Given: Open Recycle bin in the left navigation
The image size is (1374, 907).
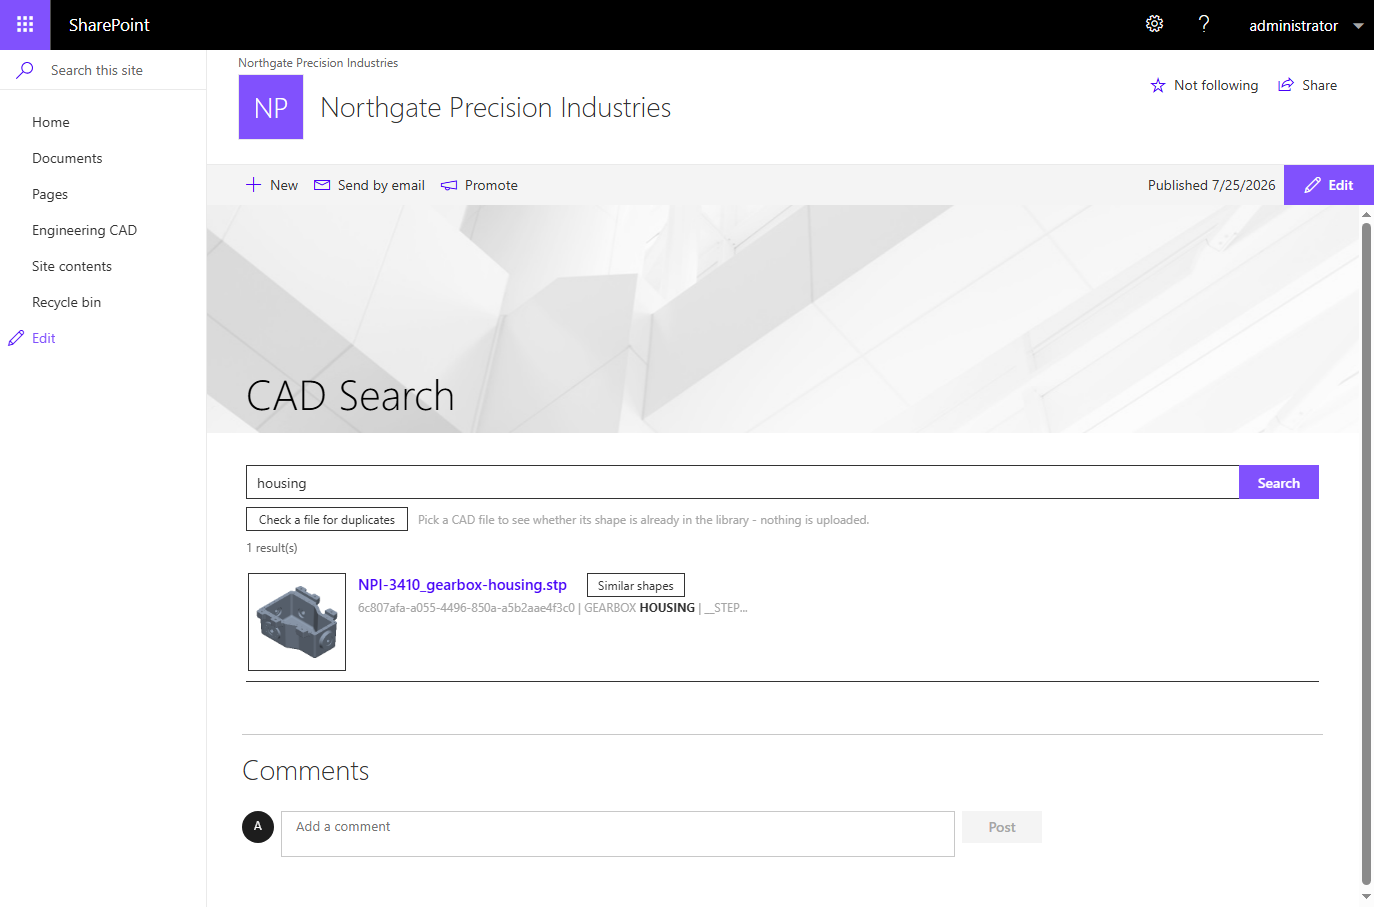Looking at the screenshot, I should coord(66,302).
